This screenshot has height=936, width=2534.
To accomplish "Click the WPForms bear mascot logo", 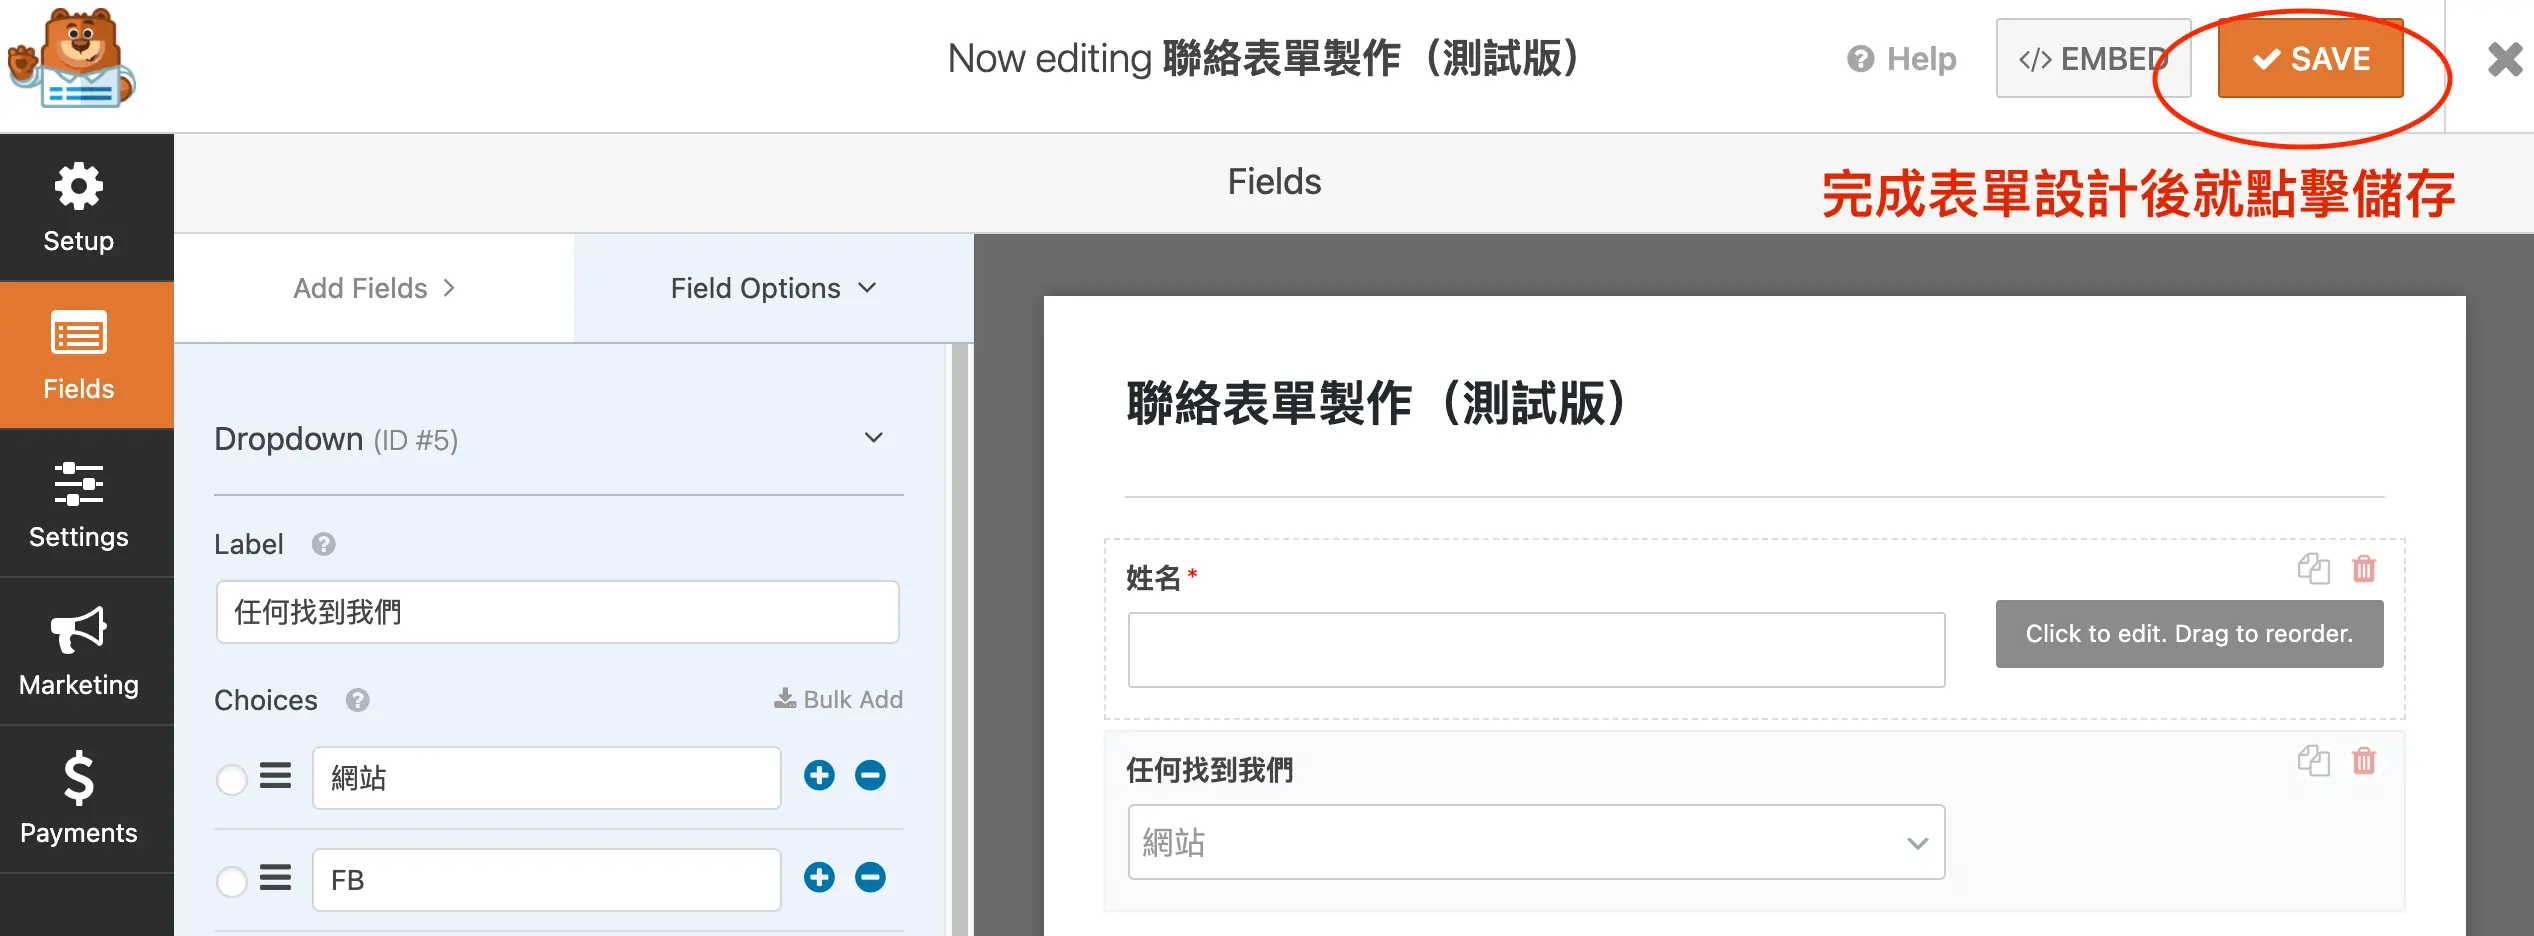I will click(71, 58).
